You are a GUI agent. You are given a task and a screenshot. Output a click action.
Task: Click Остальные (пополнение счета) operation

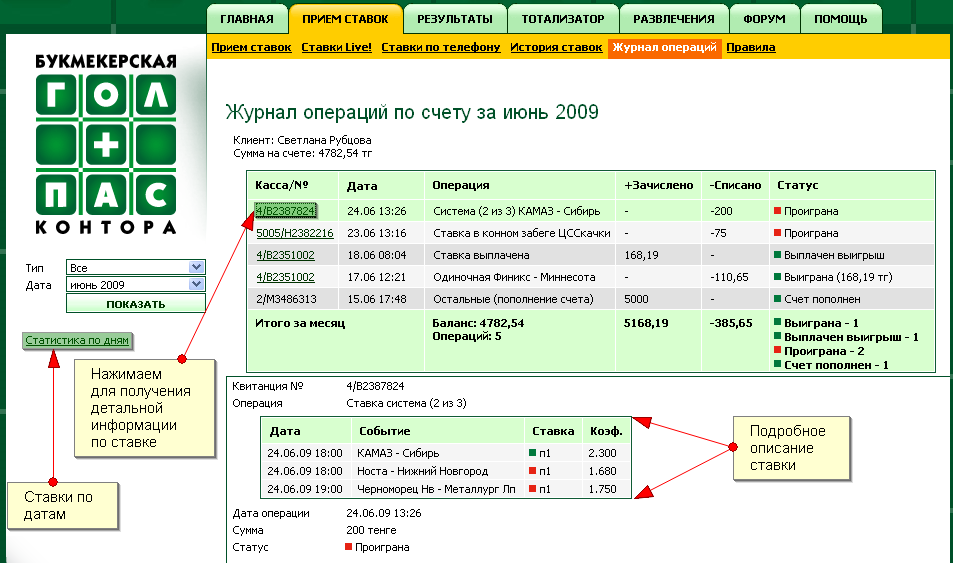pos(513,299)
